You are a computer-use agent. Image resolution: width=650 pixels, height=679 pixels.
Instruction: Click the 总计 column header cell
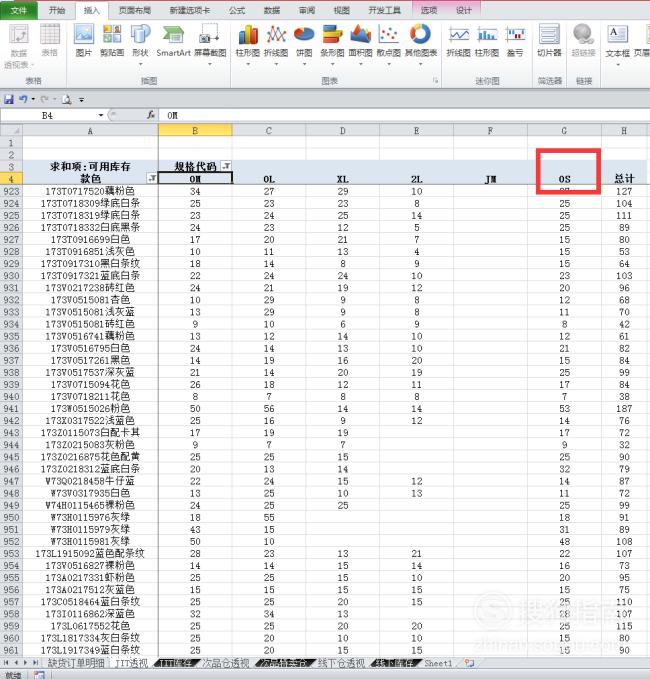tap(624, 178)
